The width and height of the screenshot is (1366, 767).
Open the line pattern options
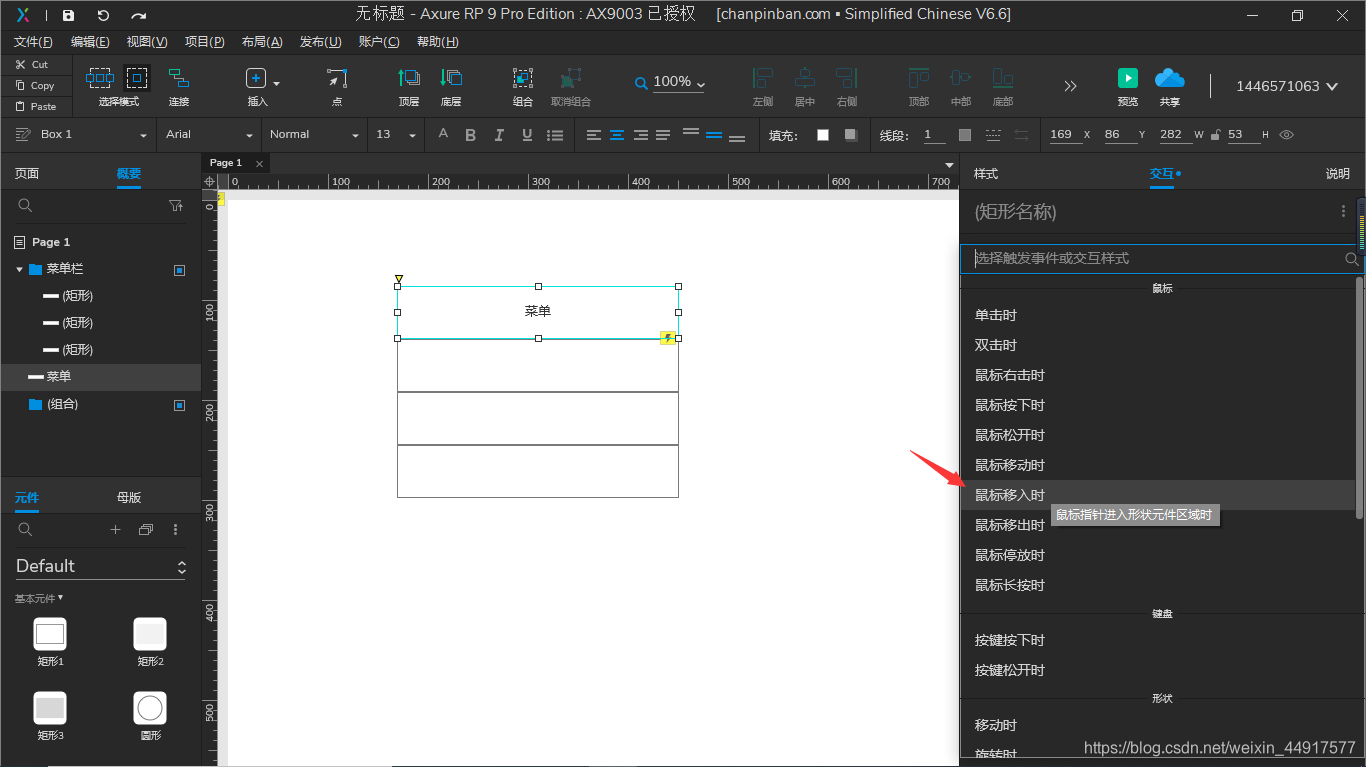(993, 135)
